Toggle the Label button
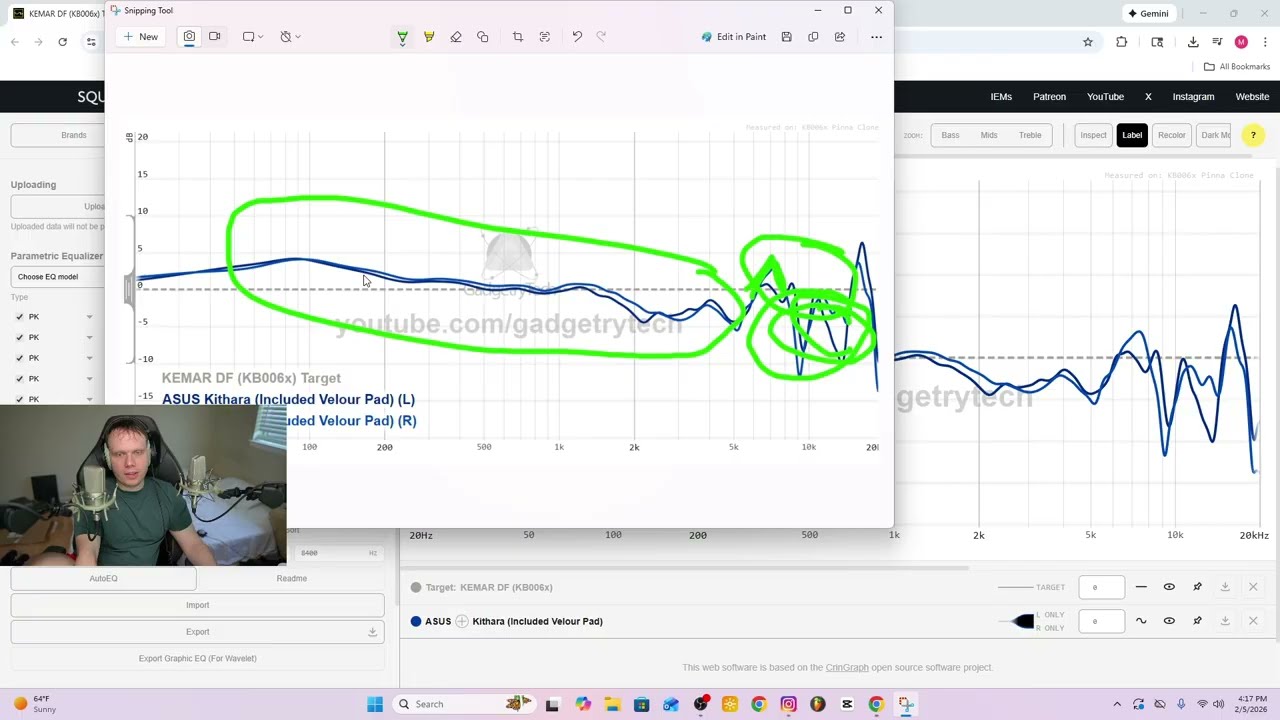 [x=1132, y=135]
